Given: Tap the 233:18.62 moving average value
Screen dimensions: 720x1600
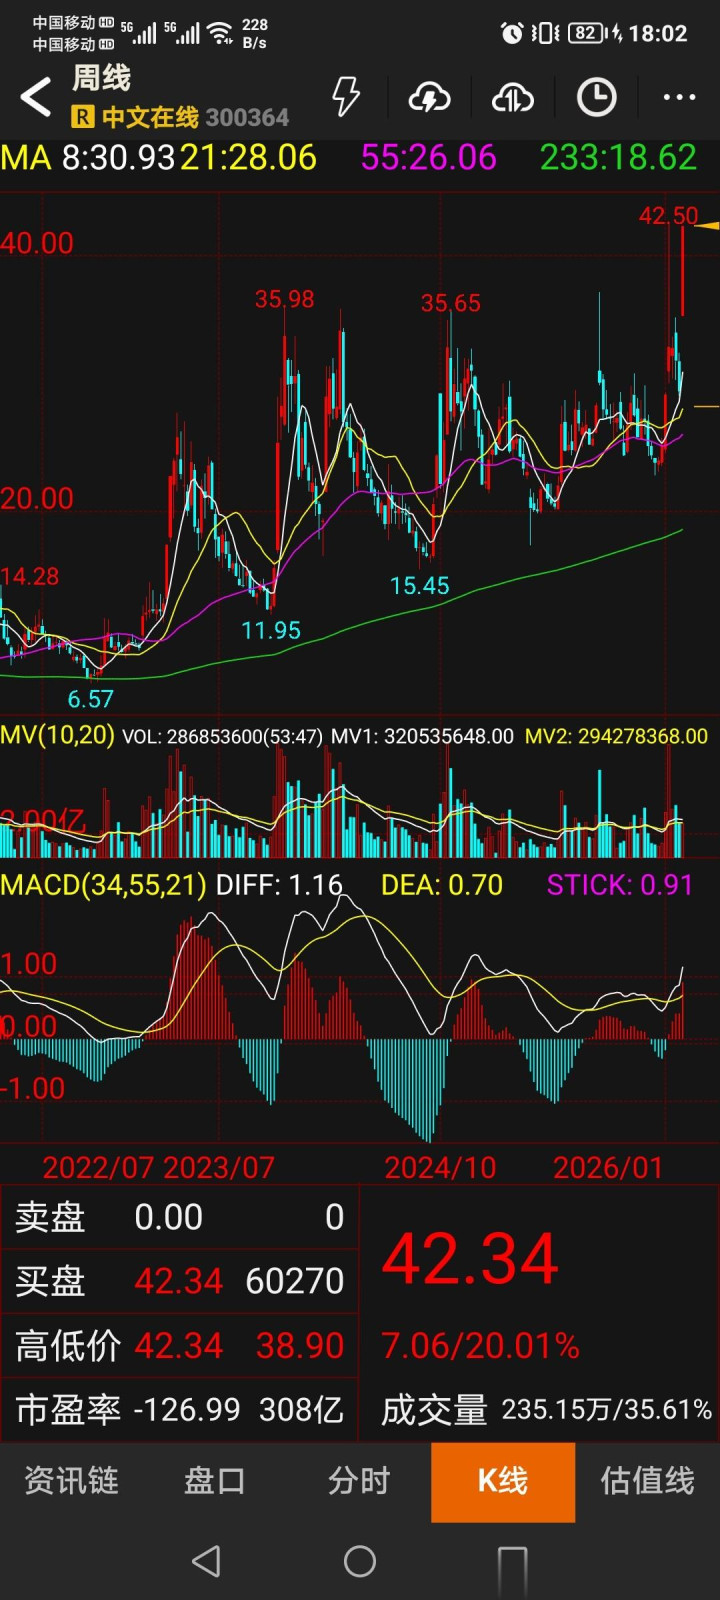Looking at the screenshot, I should click(618, 158).
